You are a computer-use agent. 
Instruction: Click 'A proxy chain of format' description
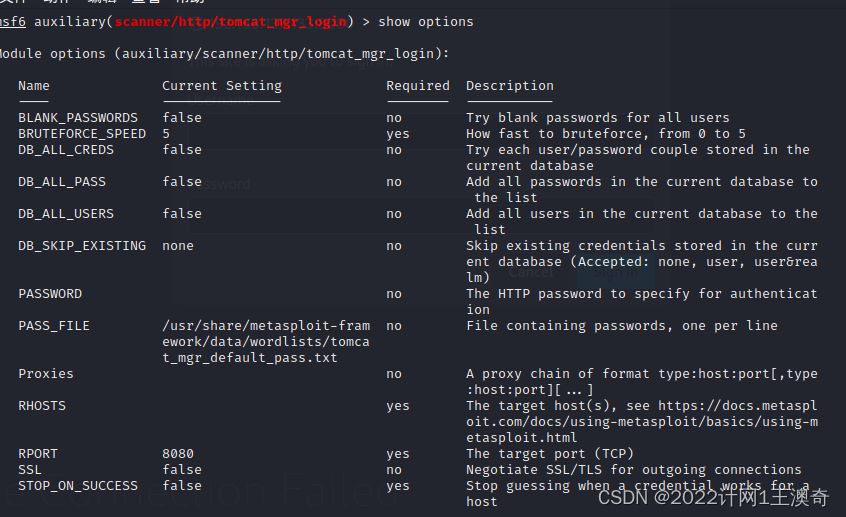coord(642,382)
